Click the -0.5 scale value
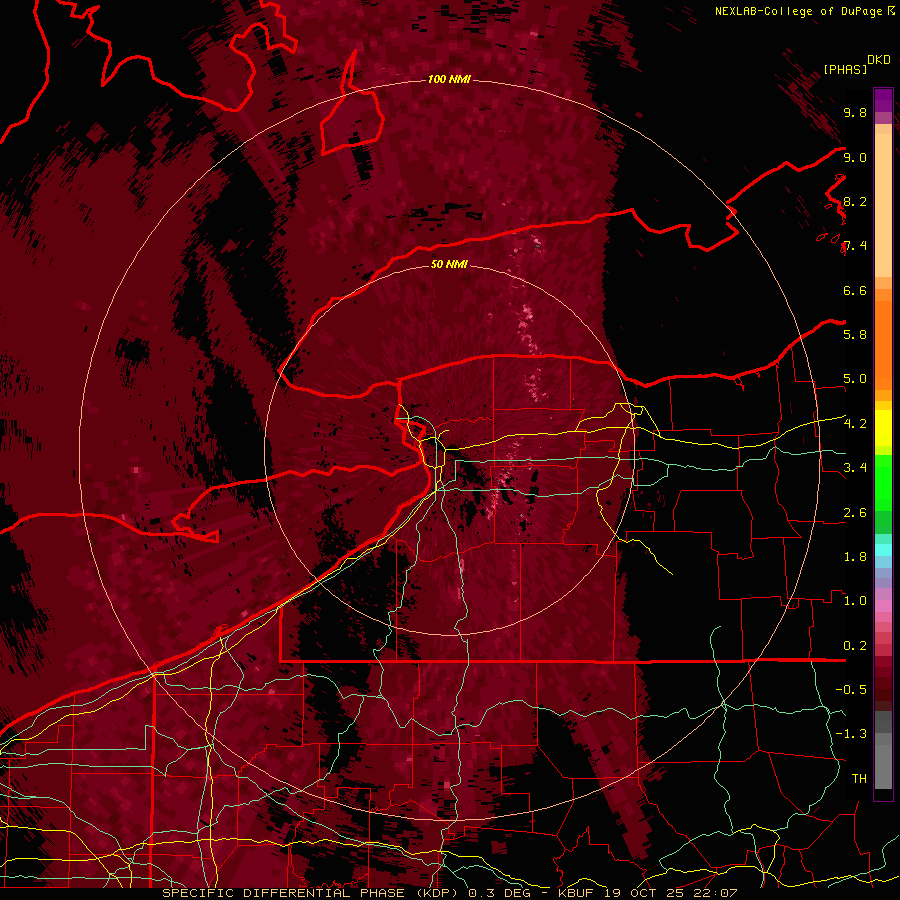900x900 pixels. coord(851,690)
